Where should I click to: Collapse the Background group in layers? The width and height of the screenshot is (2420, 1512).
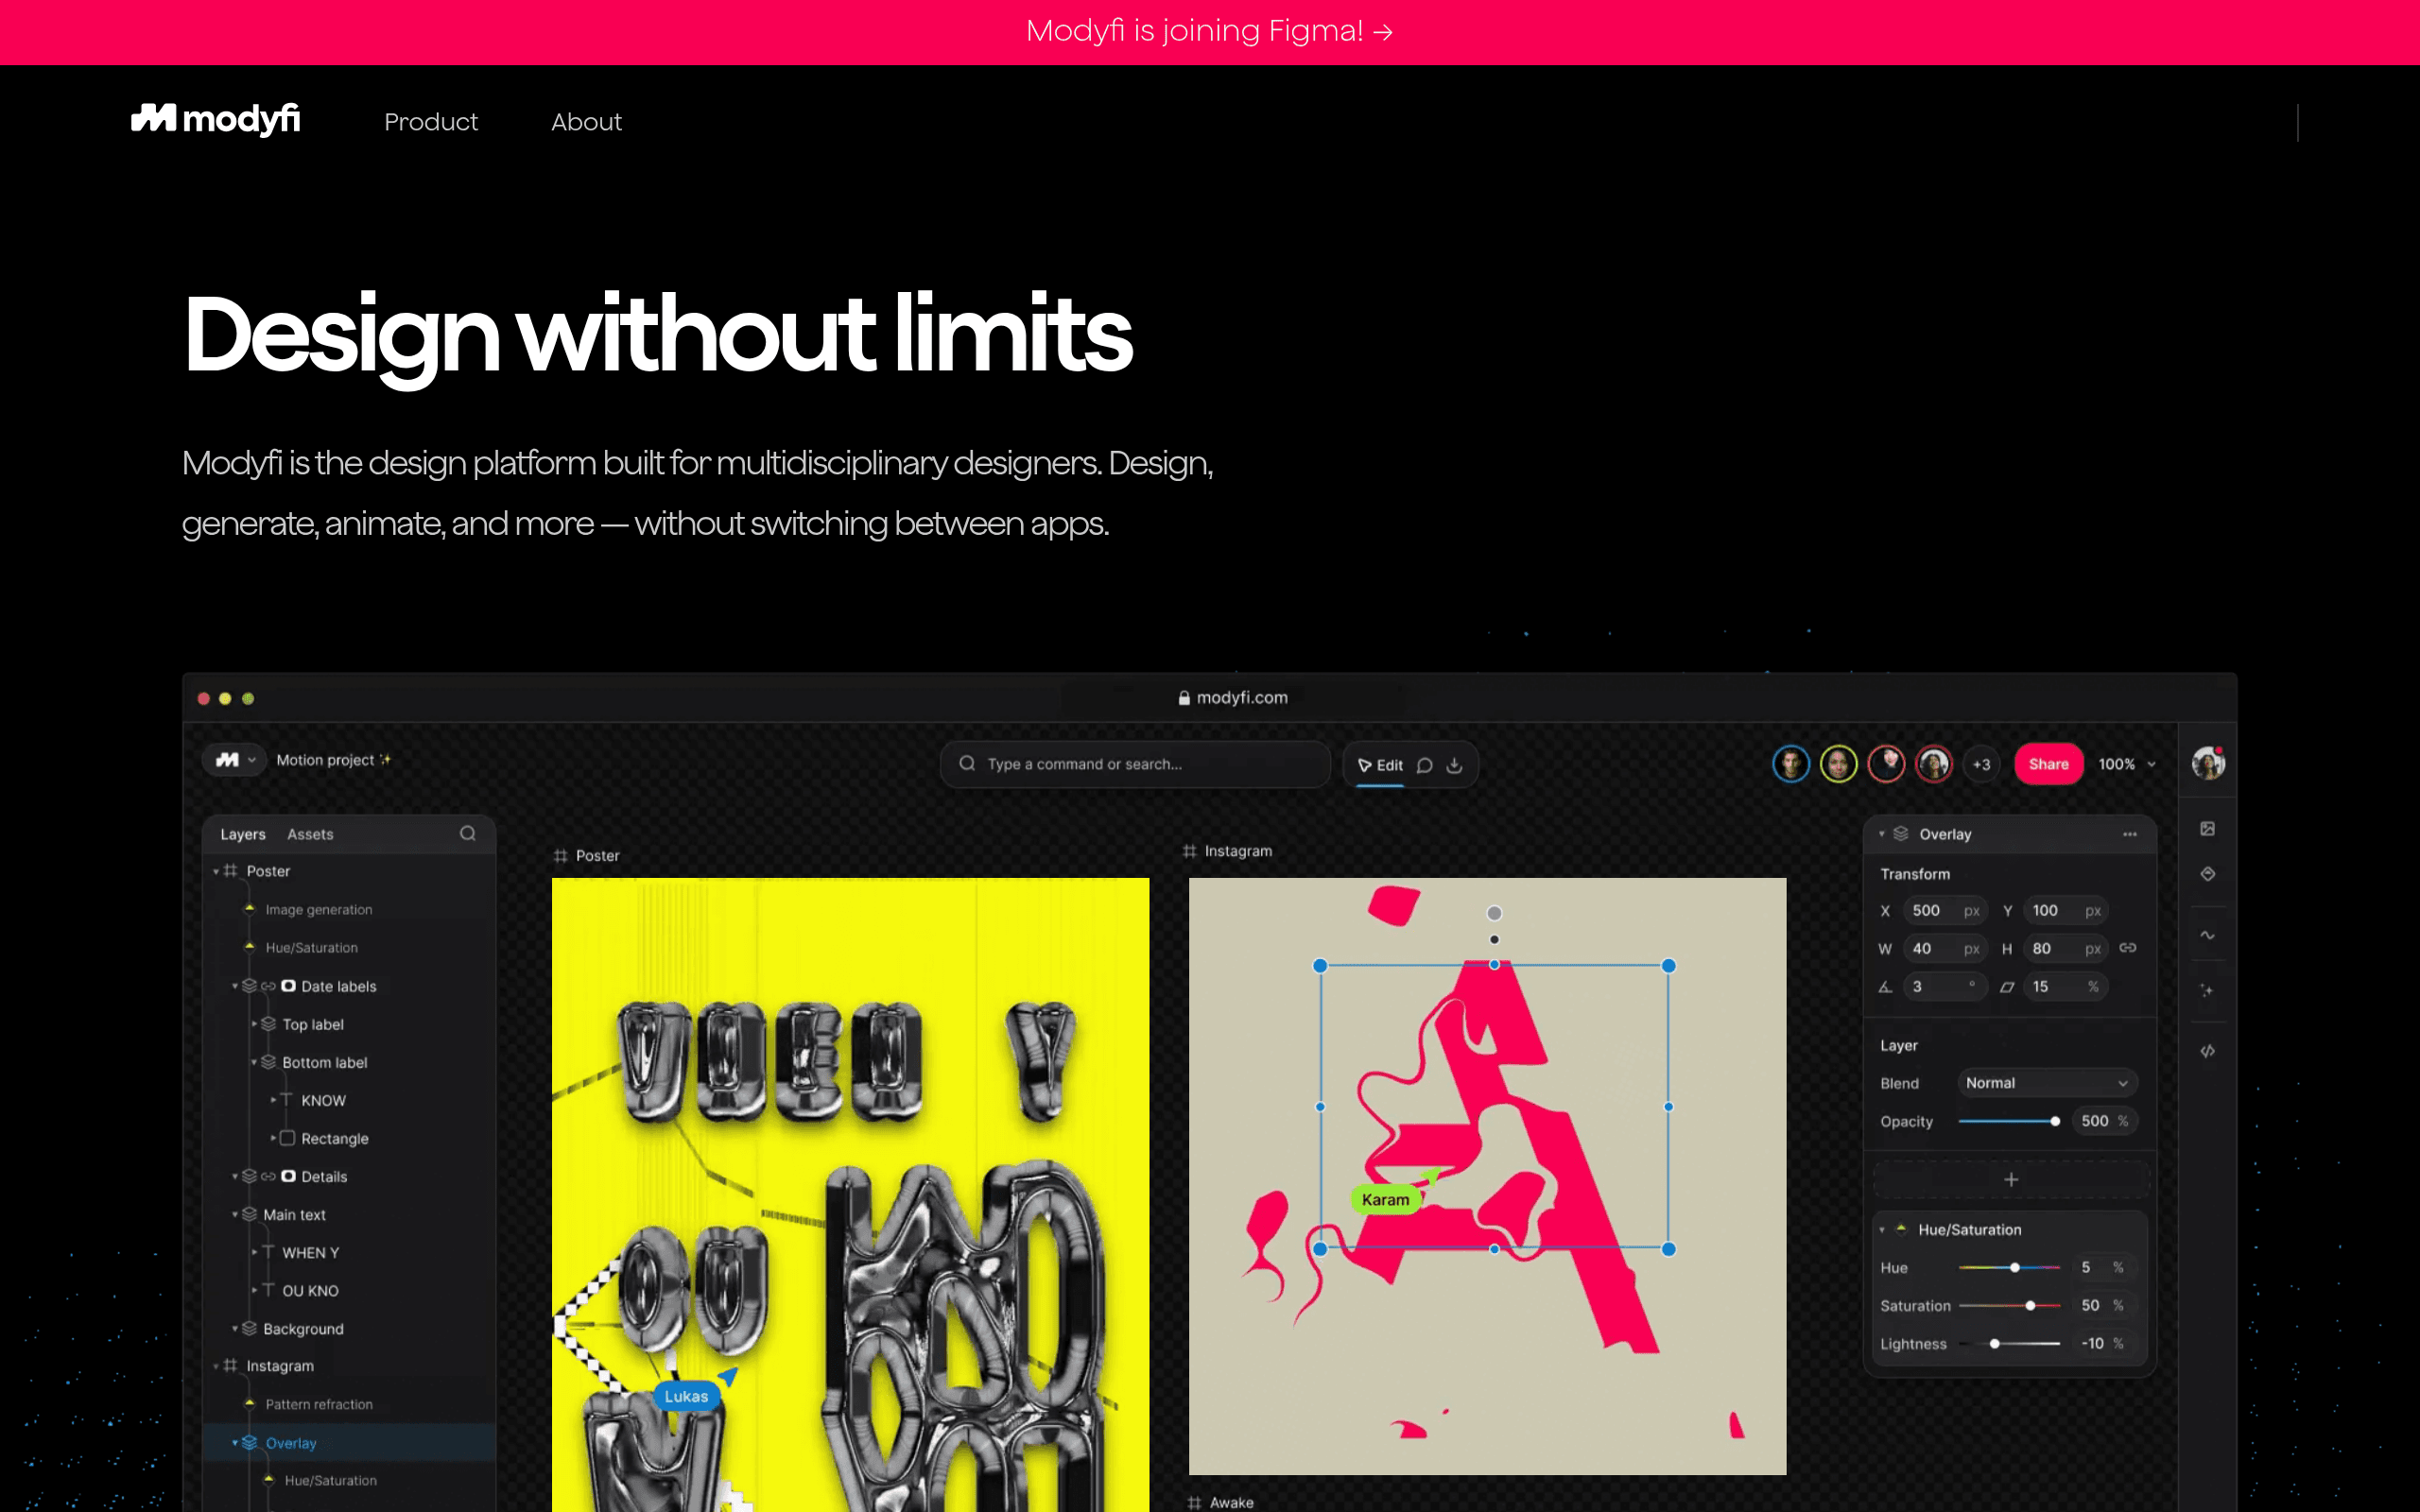tap(235, 1329)
